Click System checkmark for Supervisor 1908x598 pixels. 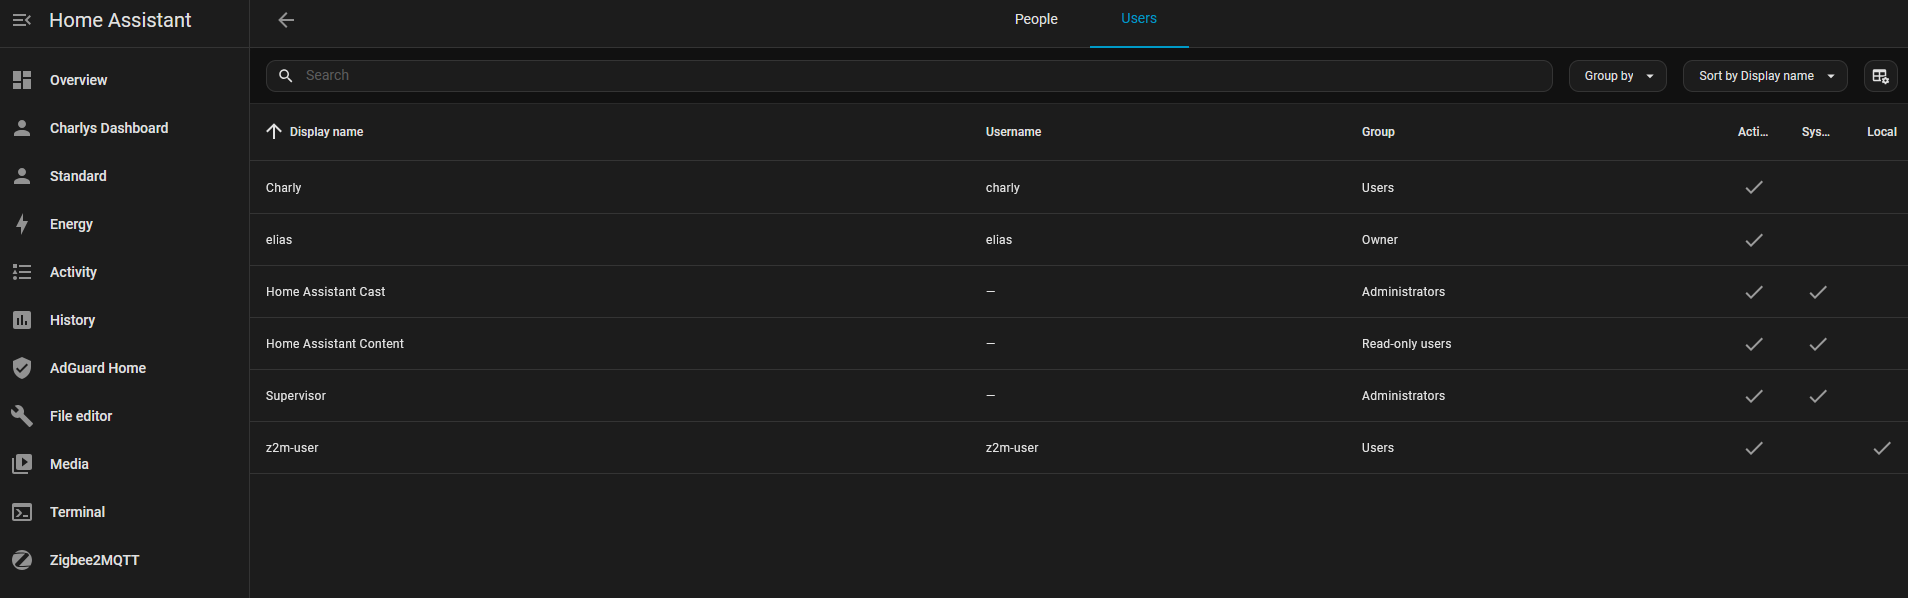(x=1818, y=396)
